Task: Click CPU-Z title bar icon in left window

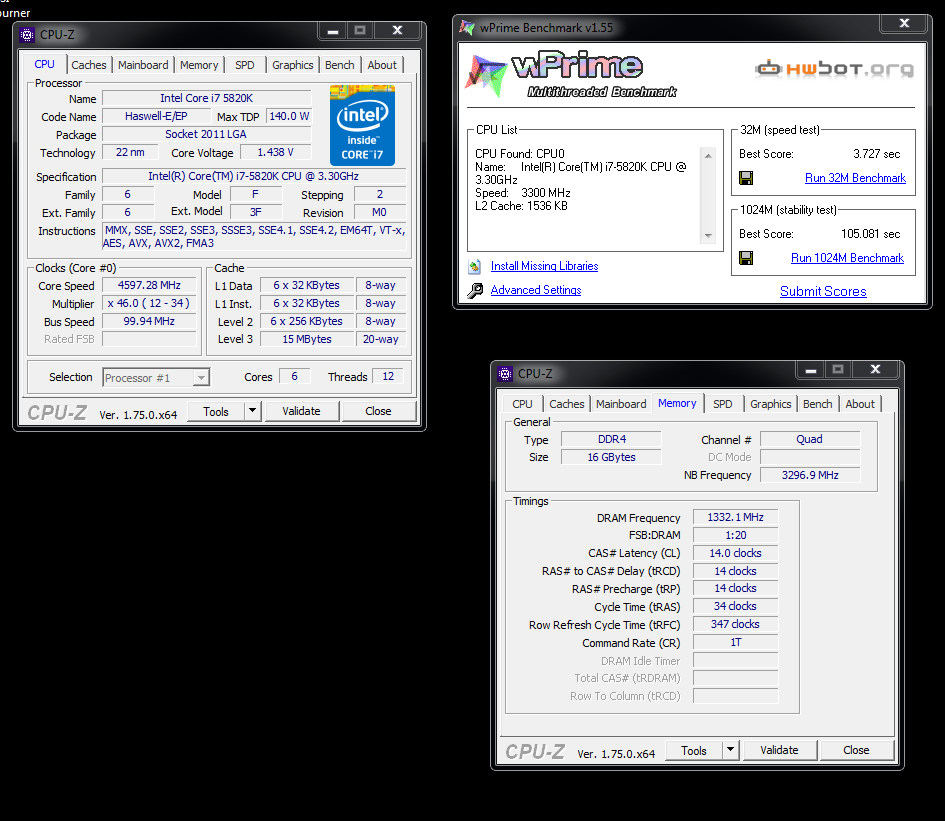Action: pyautogui.click(x=27, y=35)
